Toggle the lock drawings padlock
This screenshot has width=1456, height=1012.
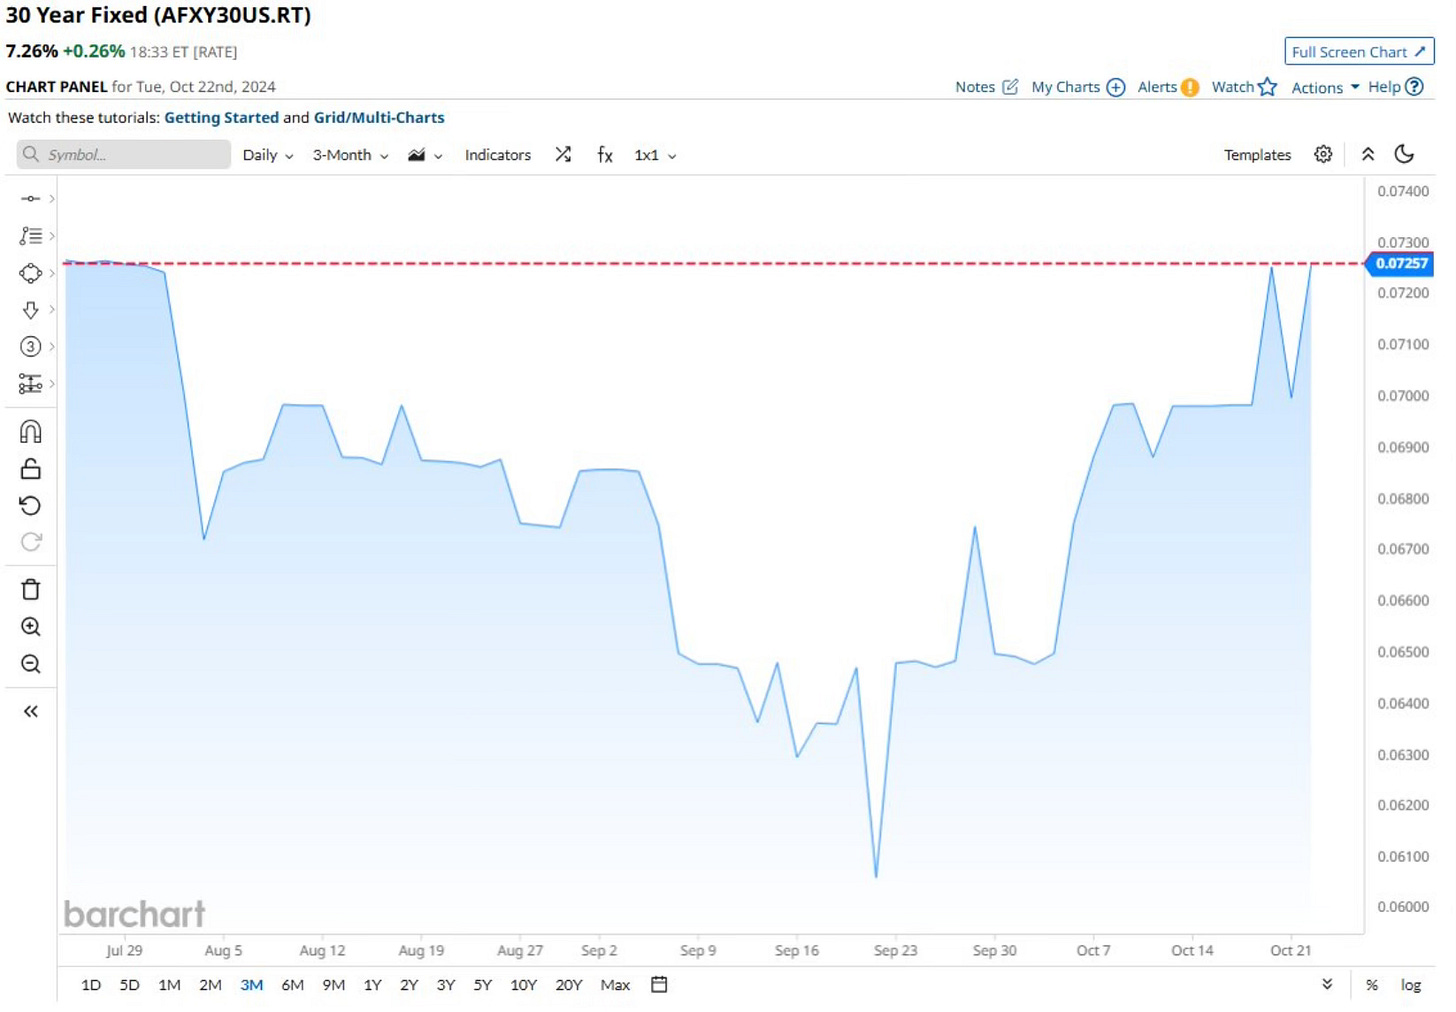click(31, 469)
